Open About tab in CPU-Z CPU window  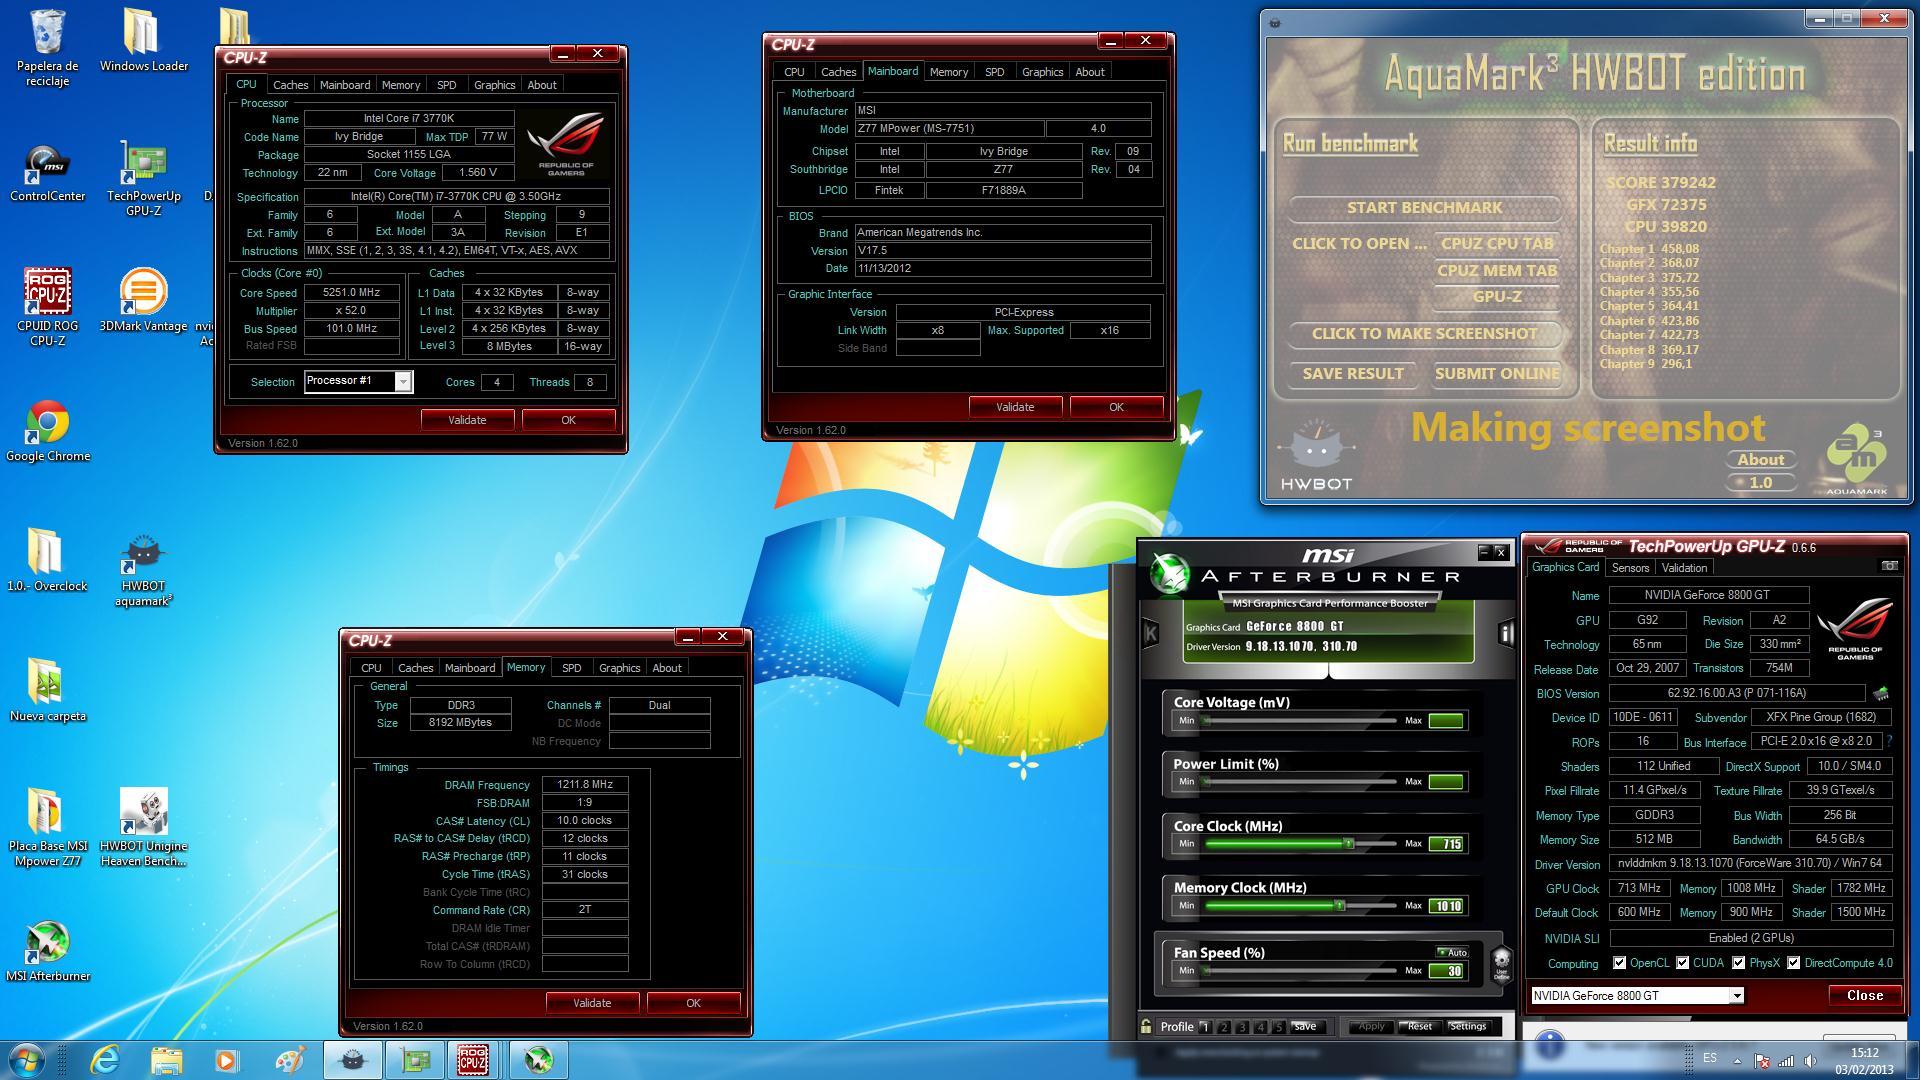[542, 85]
